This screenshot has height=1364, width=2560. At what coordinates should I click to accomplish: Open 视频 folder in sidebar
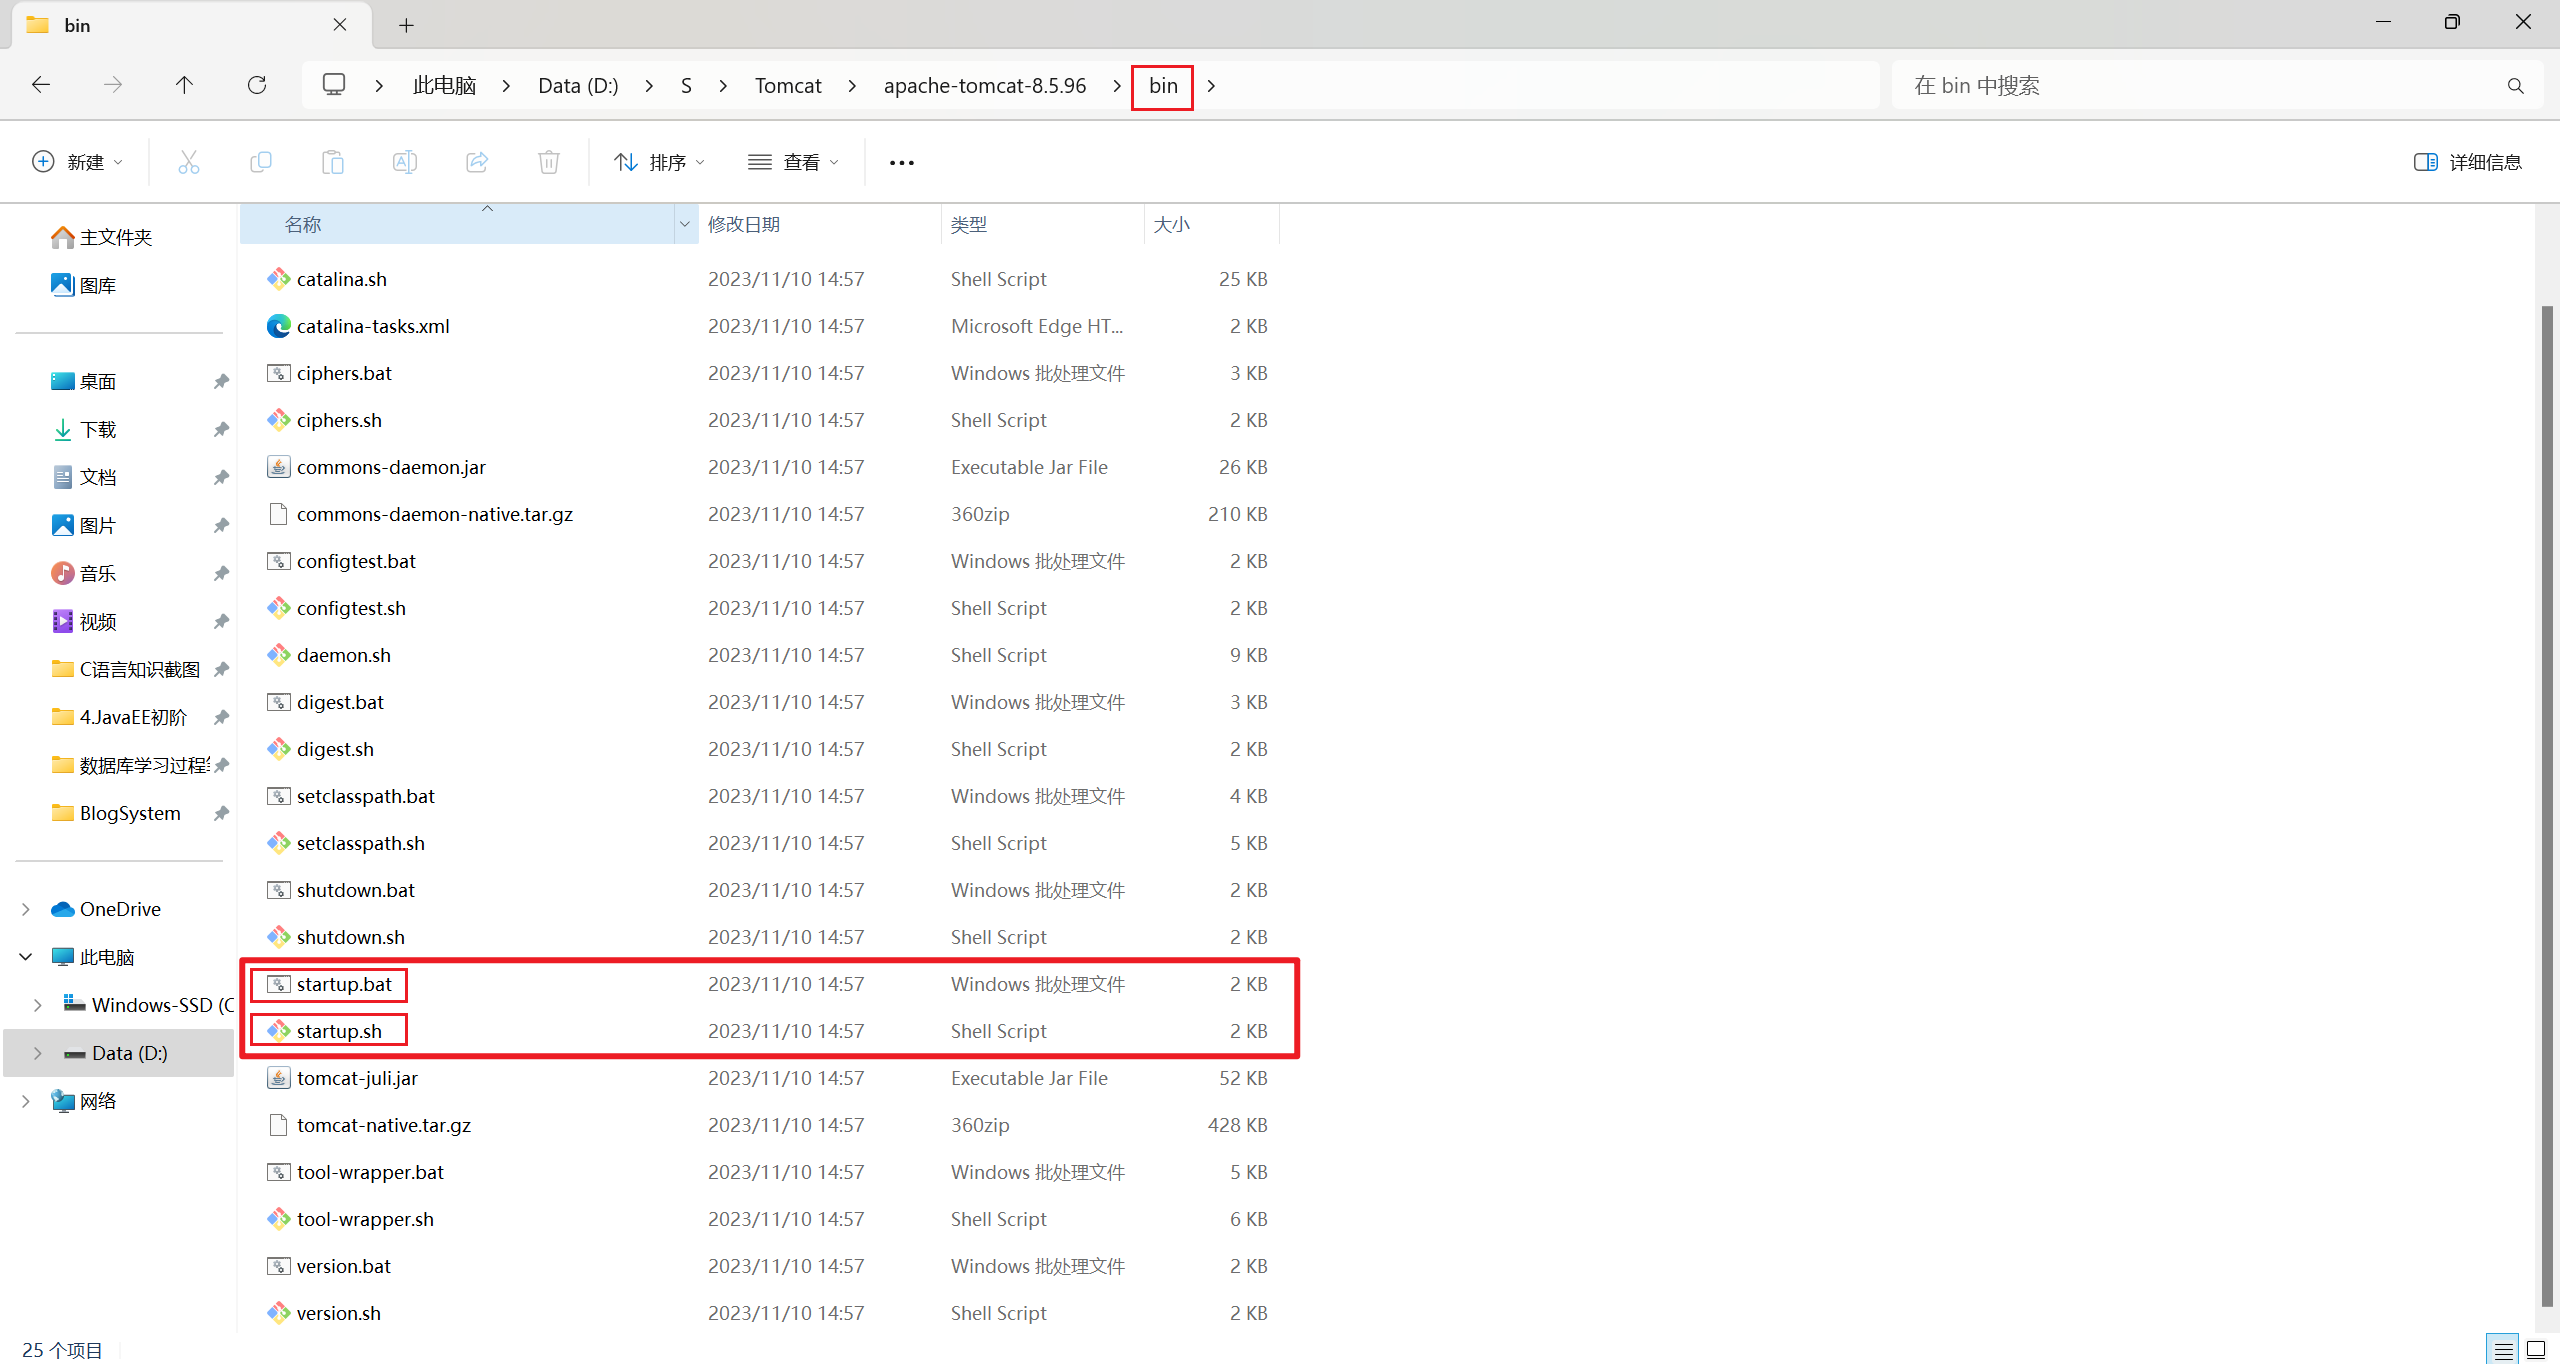pos(83,622)
